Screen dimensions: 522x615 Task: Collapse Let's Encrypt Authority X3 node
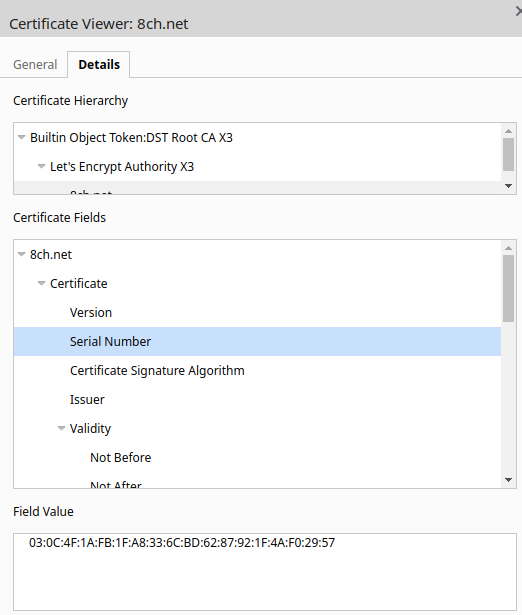point(41,166)
